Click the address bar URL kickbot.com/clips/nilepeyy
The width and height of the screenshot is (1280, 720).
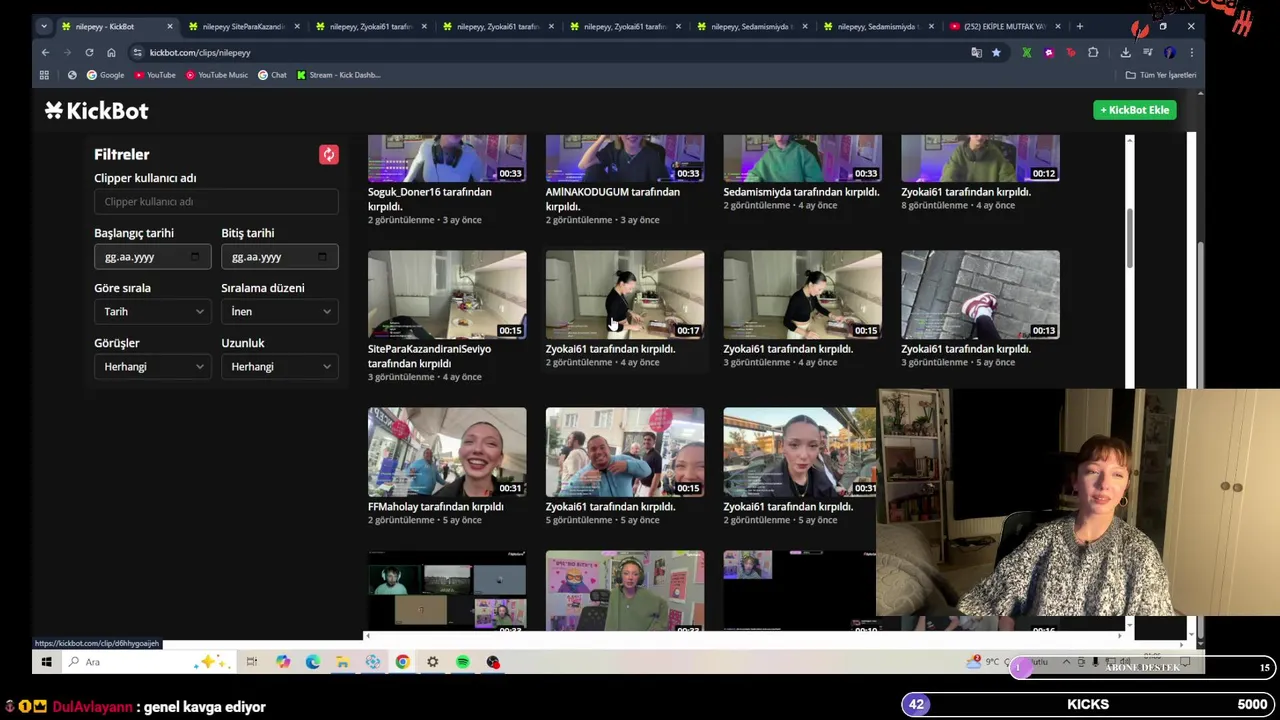click(200, 52)
